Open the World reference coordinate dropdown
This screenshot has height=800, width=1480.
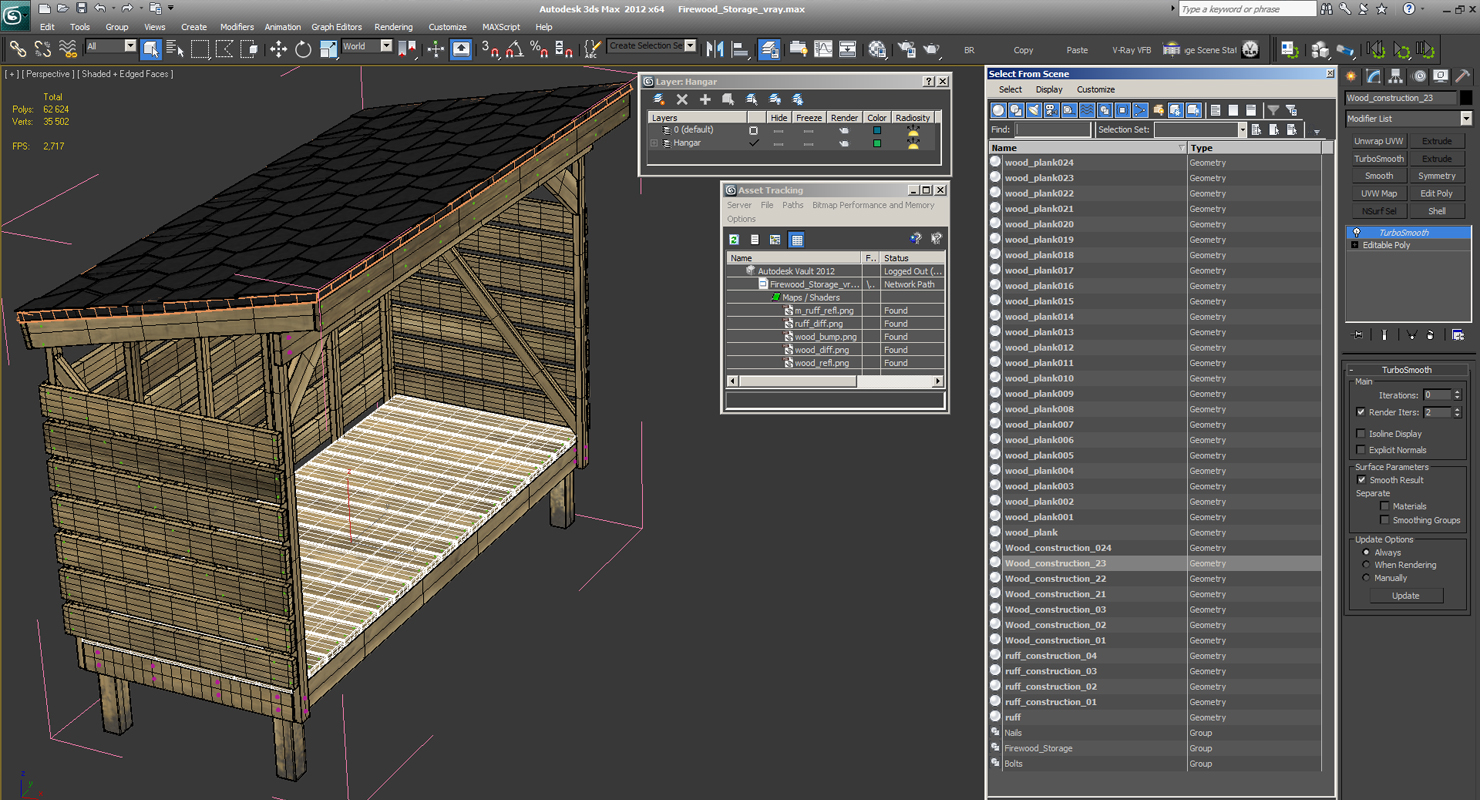point(367,46)
